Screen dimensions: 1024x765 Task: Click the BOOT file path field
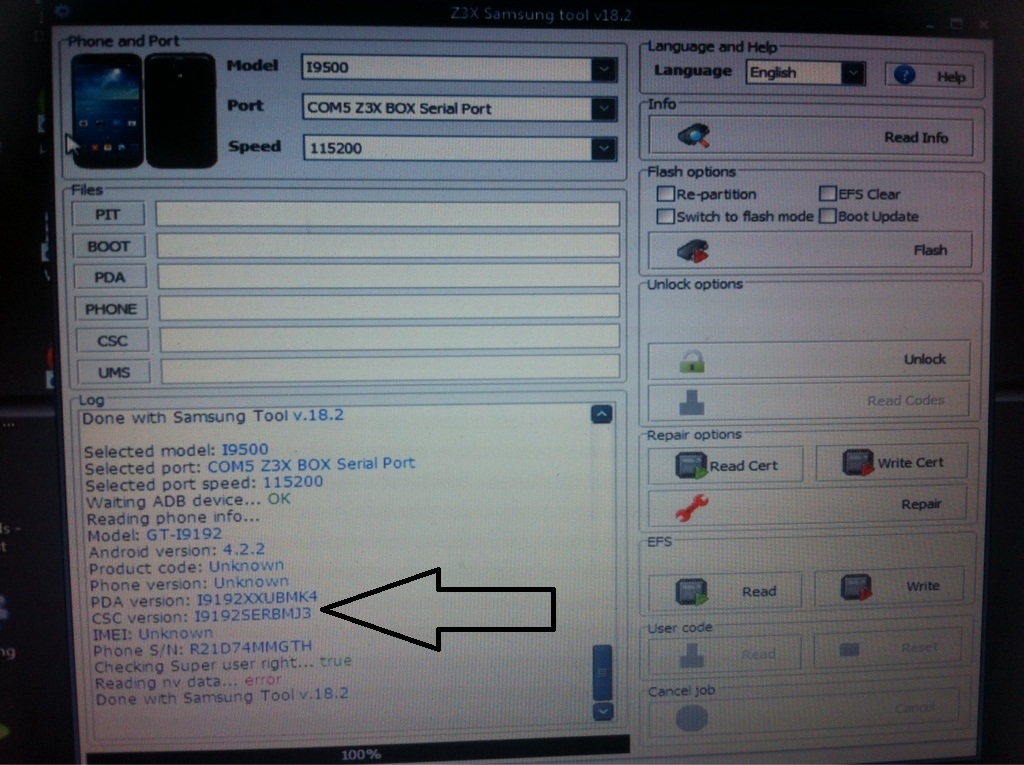coord(388,245)
